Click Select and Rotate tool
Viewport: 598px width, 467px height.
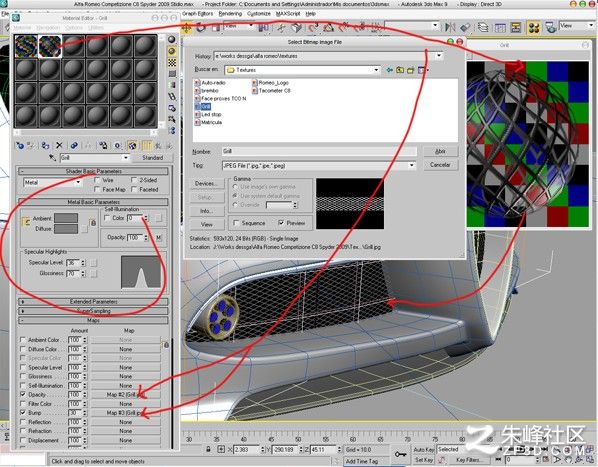tap(201, 27)
